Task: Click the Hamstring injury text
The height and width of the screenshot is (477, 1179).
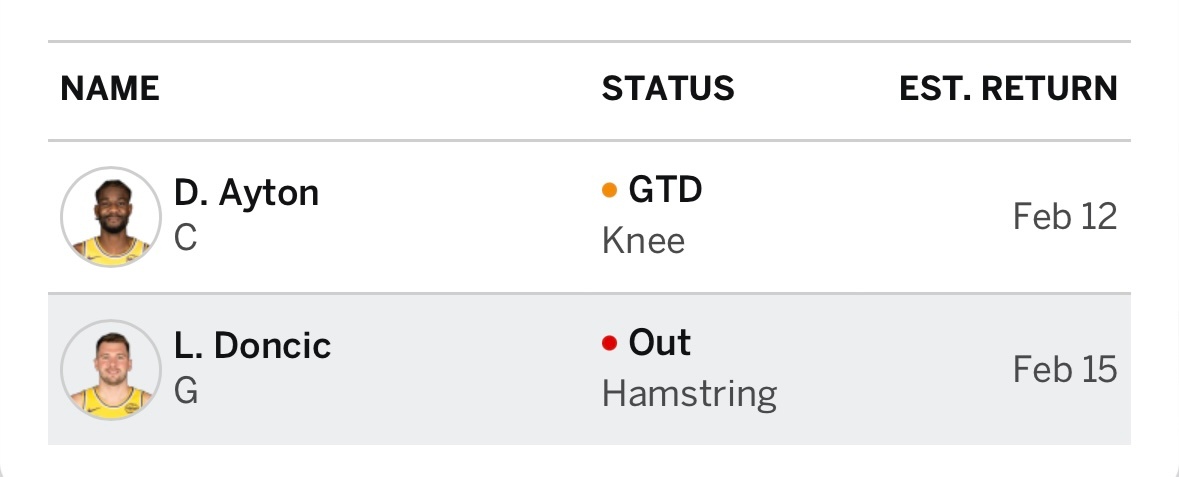Action: point(689,394)
